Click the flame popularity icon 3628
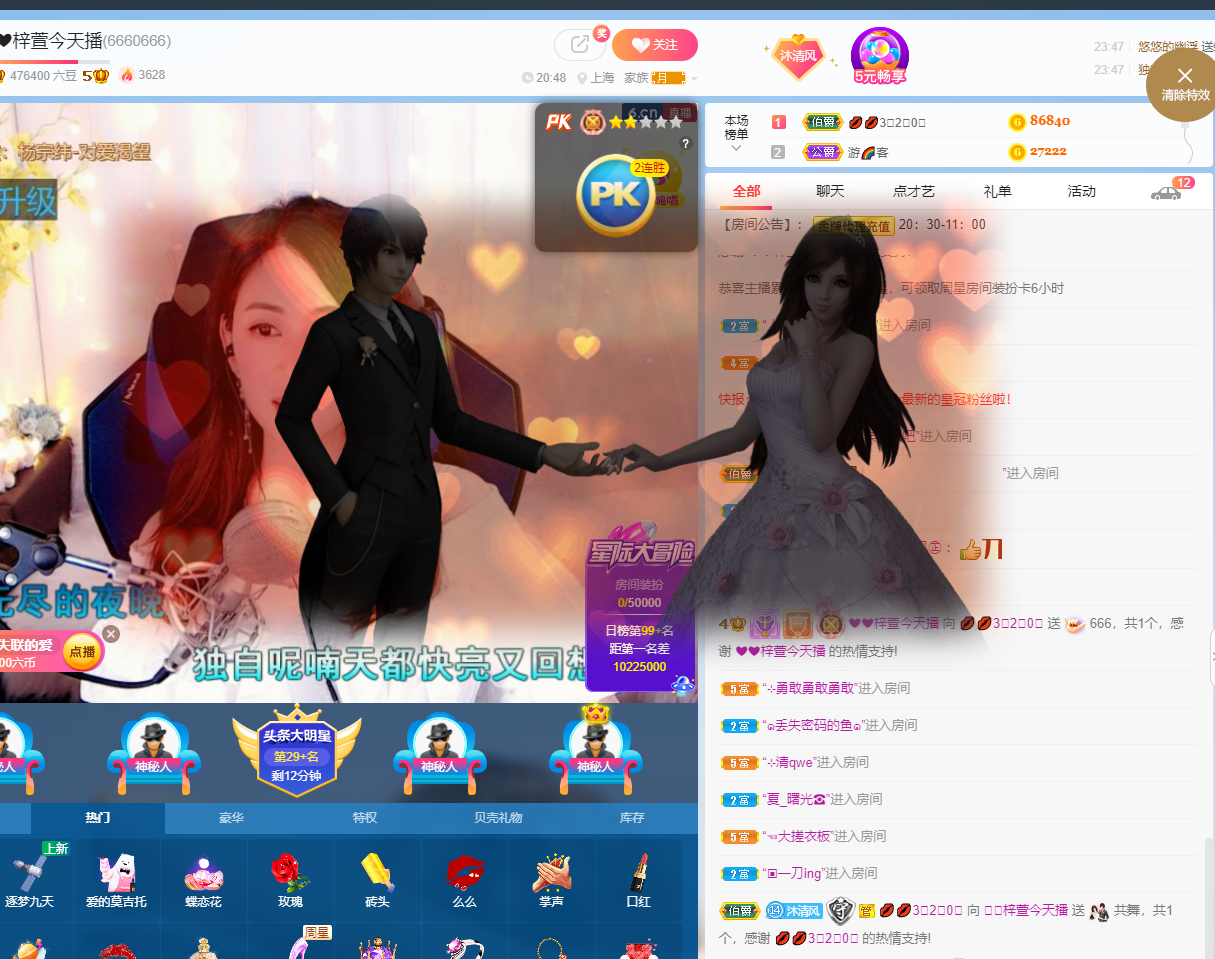 click(x=126, y=75)
